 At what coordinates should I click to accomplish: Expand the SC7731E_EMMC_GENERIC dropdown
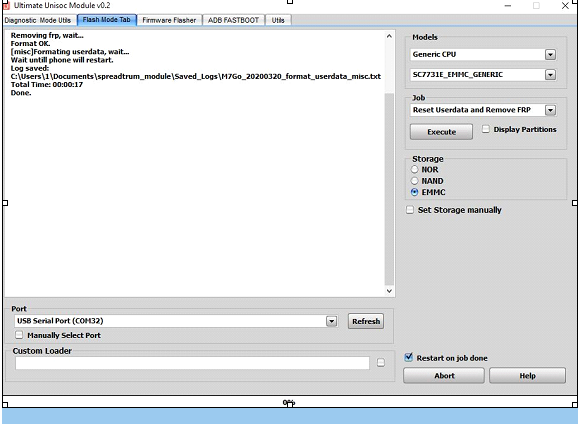[x=550, y=75]
